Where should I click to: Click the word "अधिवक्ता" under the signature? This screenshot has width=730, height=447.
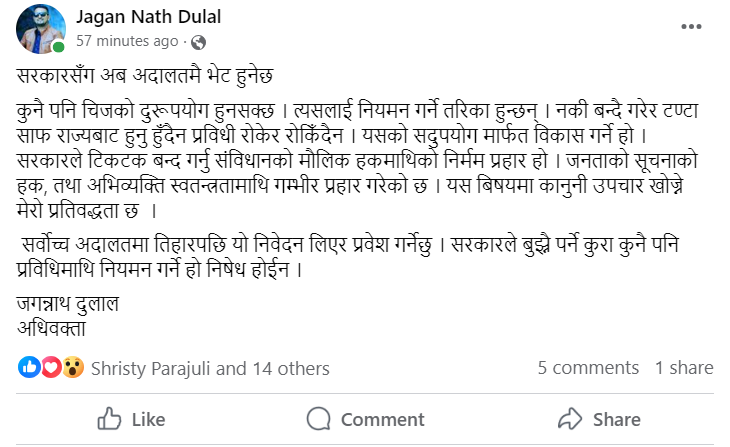click(50, 327)
